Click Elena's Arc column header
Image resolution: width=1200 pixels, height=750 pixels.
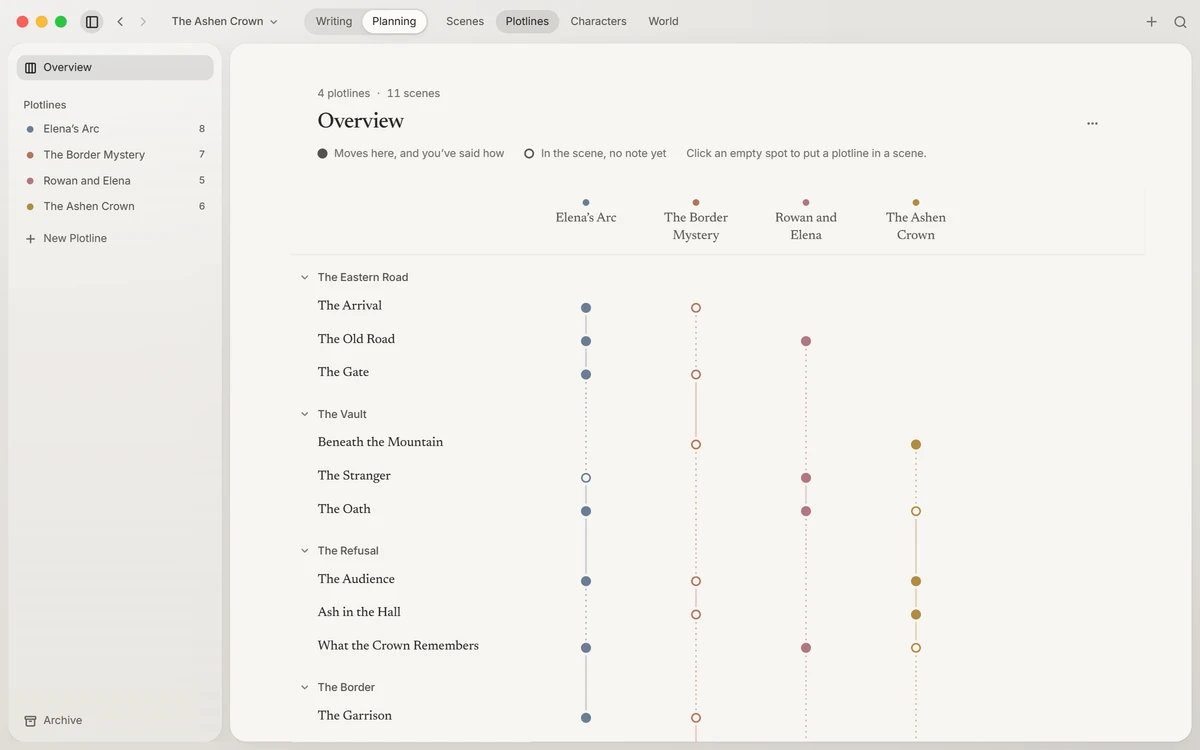[x=586, y=212]
